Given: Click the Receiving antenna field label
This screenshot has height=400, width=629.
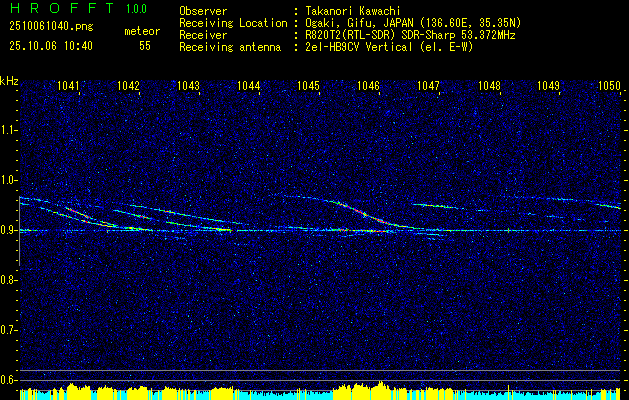Looking at the screenshot, I should click(230, 48).
